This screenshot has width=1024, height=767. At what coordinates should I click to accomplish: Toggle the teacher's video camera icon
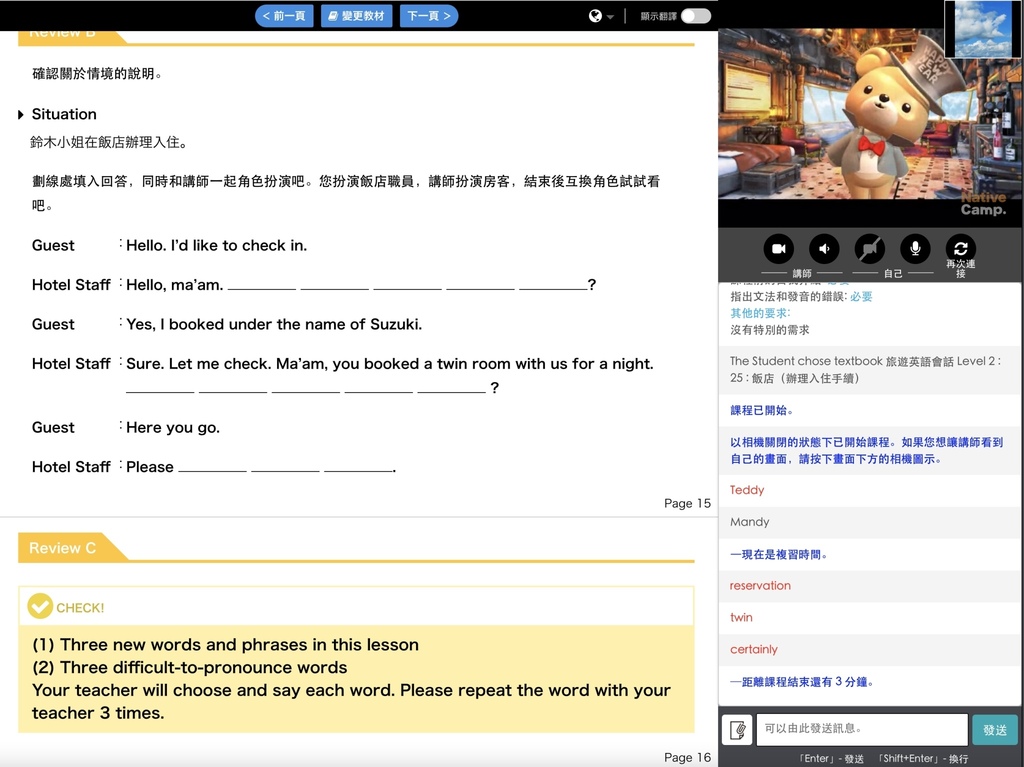(x=778, y=249)
